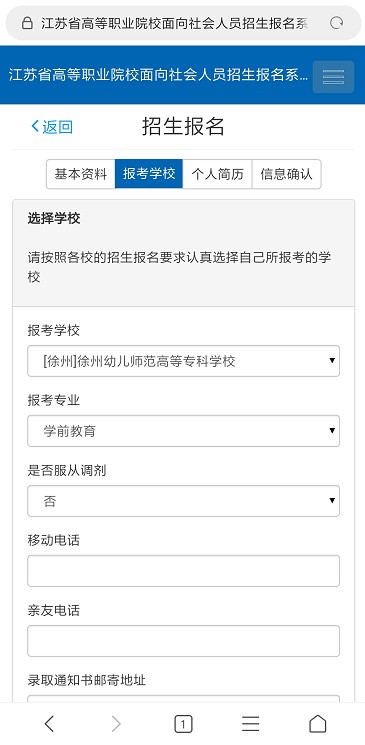Screen dimensions: 365x745
Task: Focus the 移动电话 input field
Action: click(x=183, y=571)
